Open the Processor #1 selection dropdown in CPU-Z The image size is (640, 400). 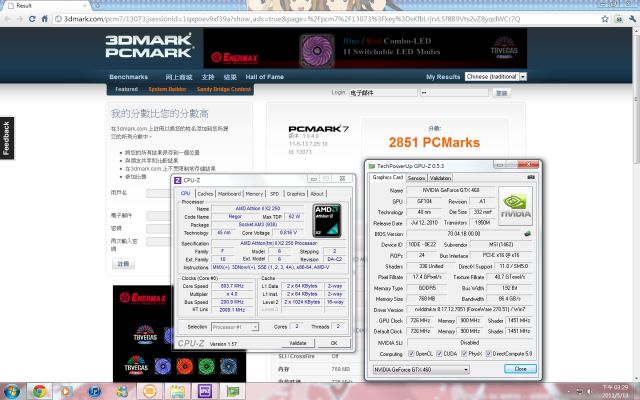[235, 327]
